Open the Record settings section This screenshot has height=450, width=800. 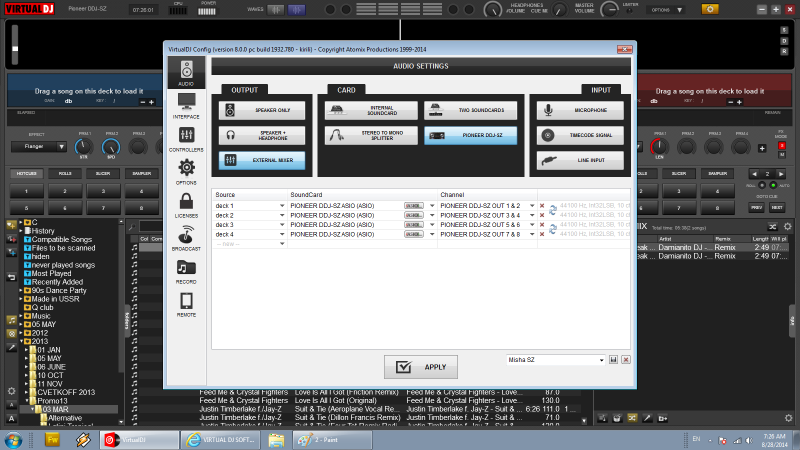186,271
